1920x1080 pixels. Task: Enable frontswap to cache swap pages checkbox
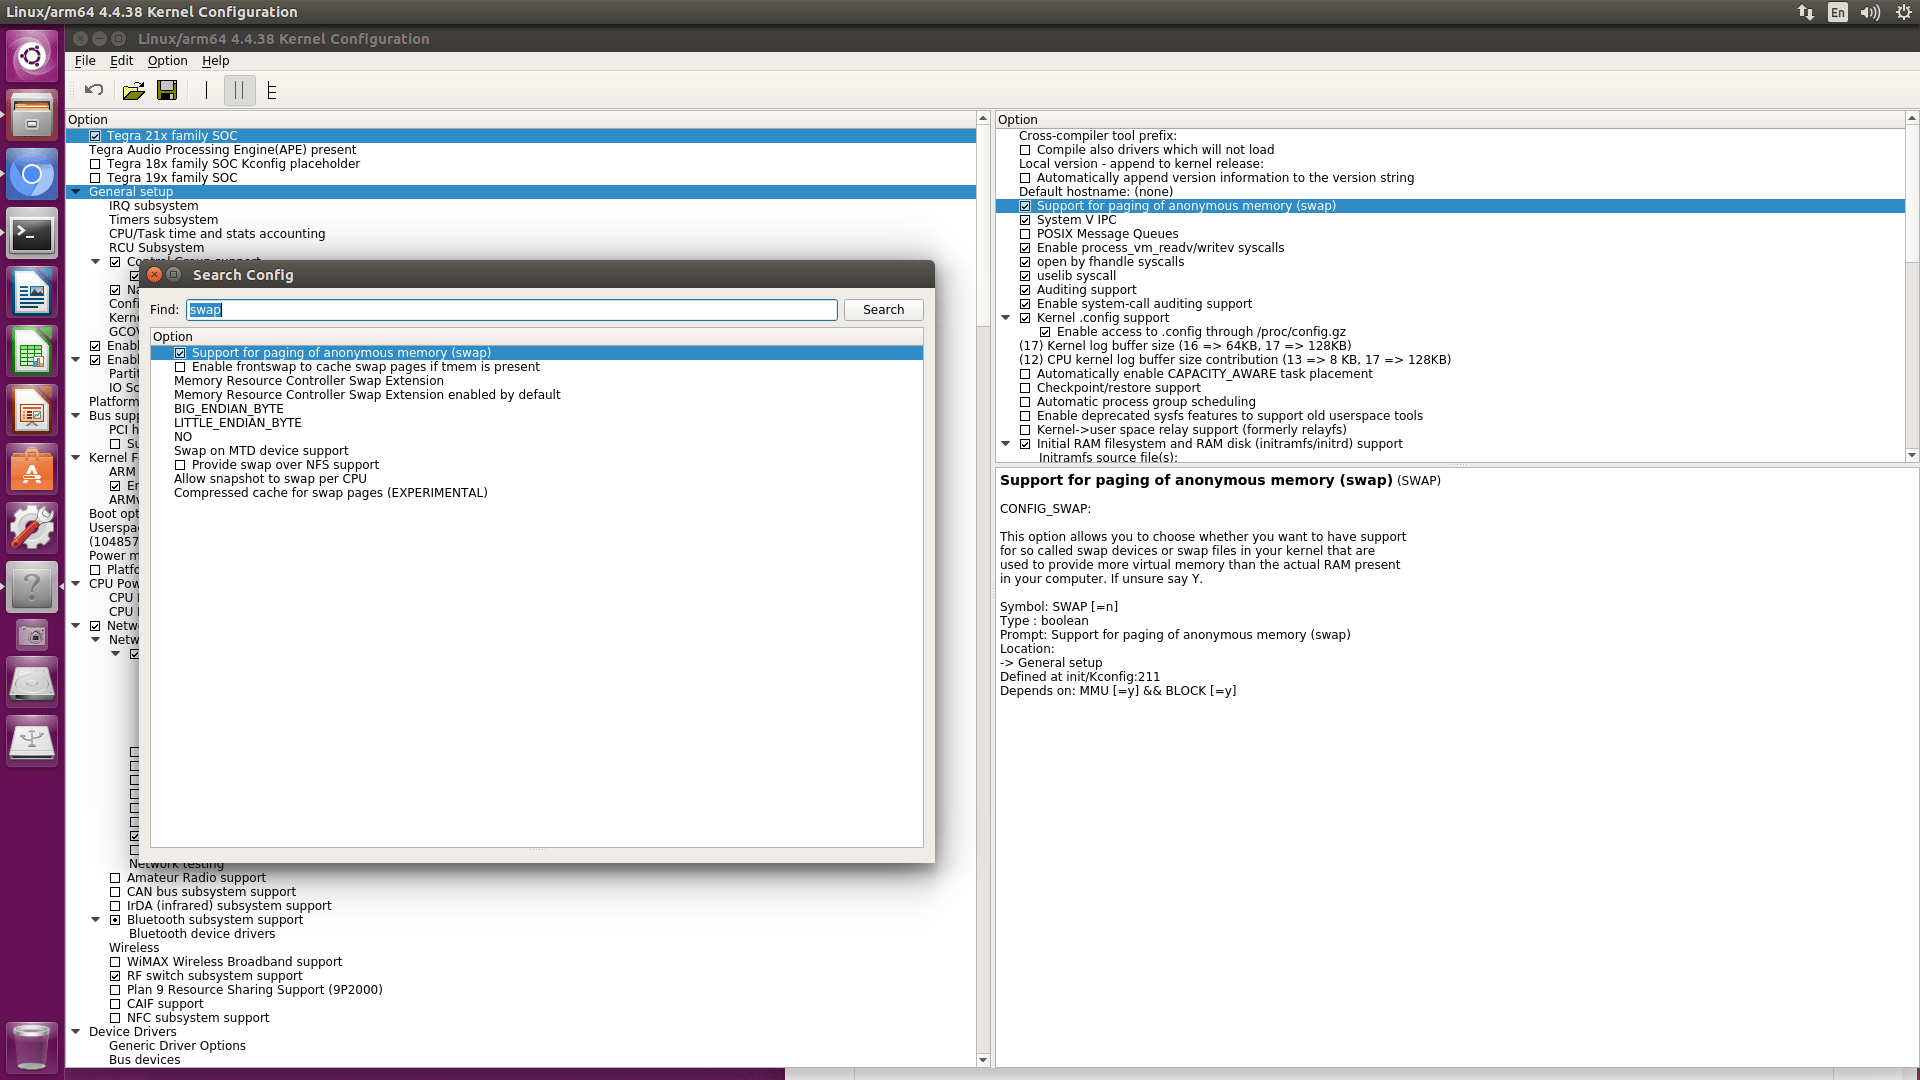[180, 367]
